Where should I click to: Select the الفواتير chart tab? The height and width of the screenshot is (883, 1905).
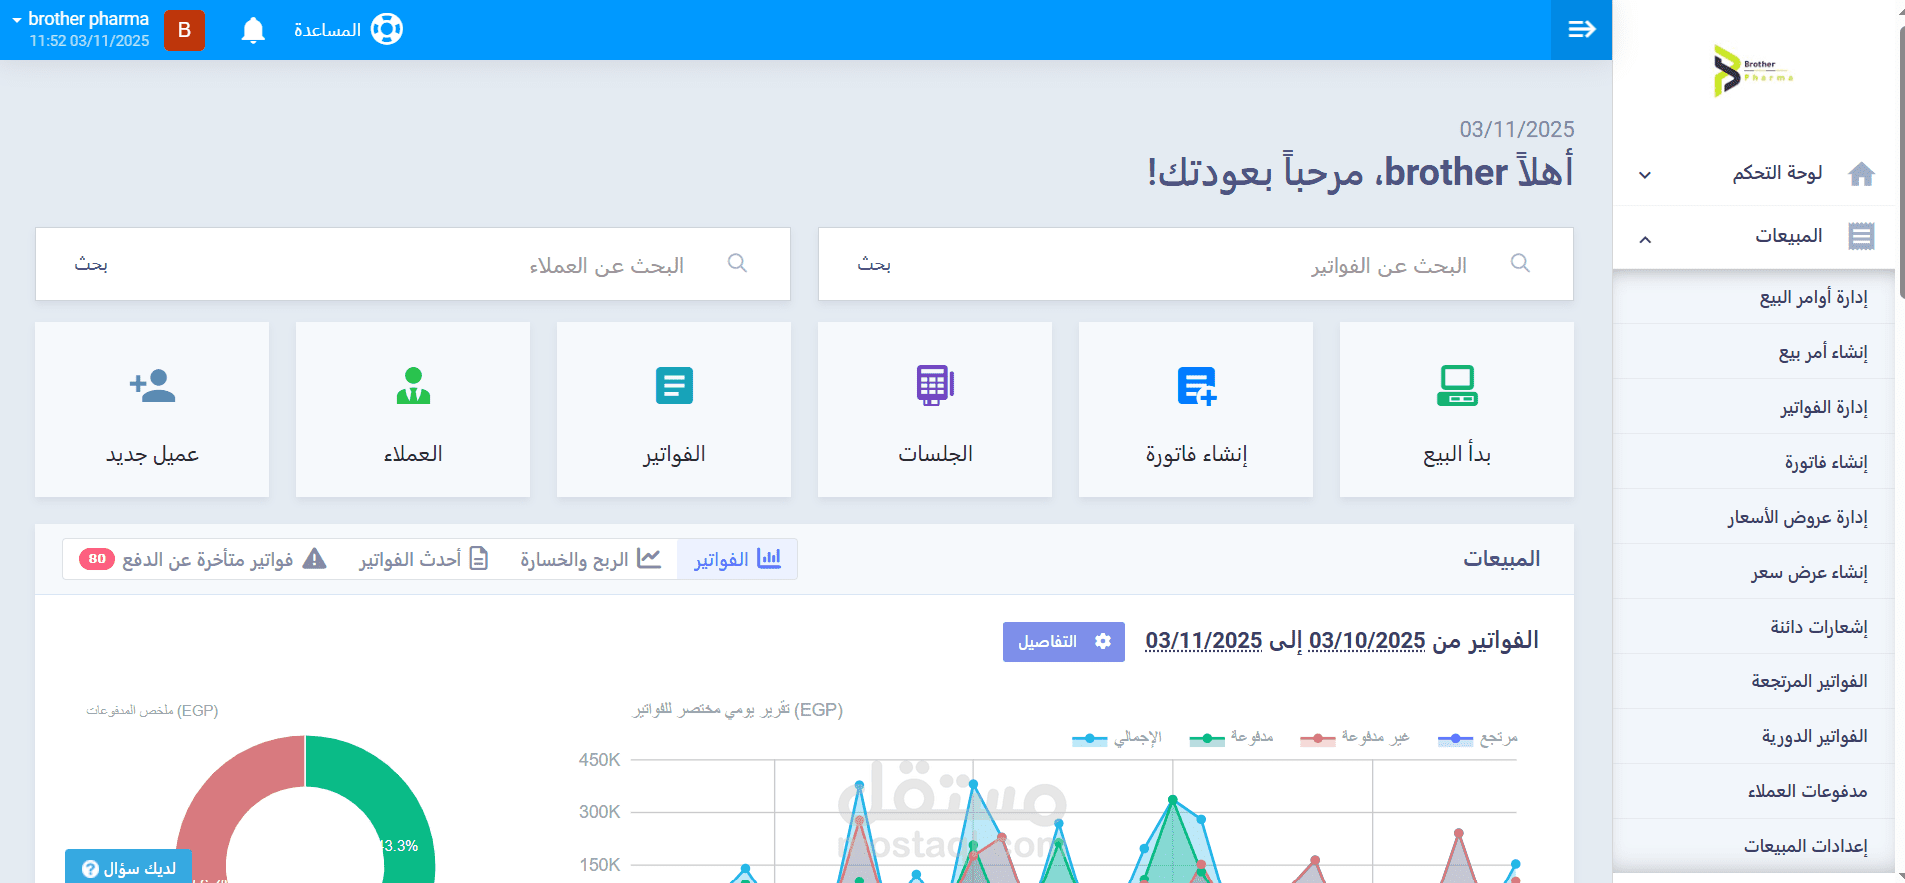(x=737, y=559)
